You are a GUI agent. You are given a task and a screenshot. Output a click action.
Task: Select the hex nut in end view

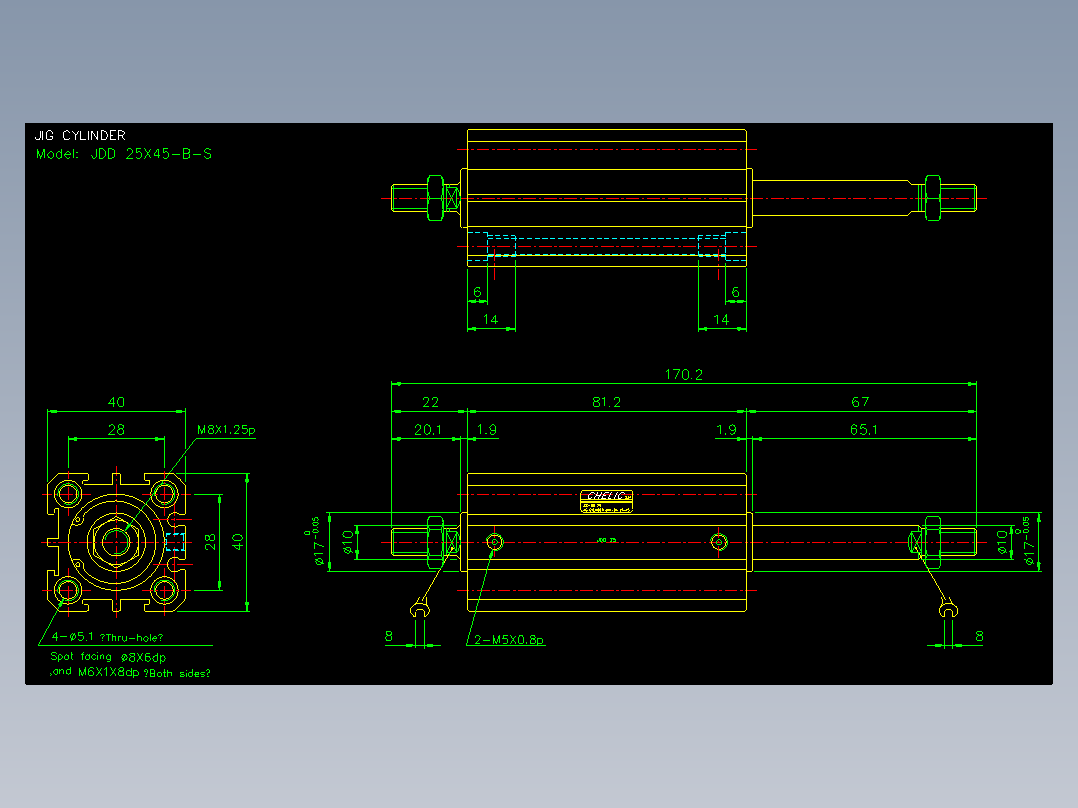pos(116,542)
